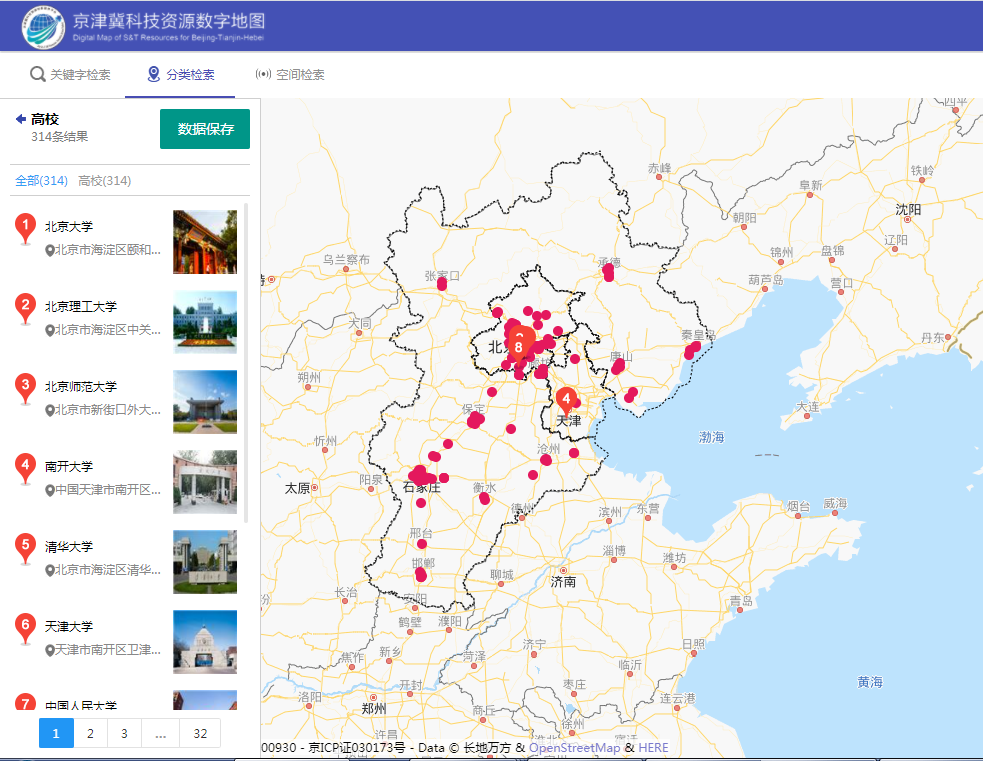Click the 北京师范大学 result name
This screenshot has height=761, width=983.
click(x=81, y=387)
